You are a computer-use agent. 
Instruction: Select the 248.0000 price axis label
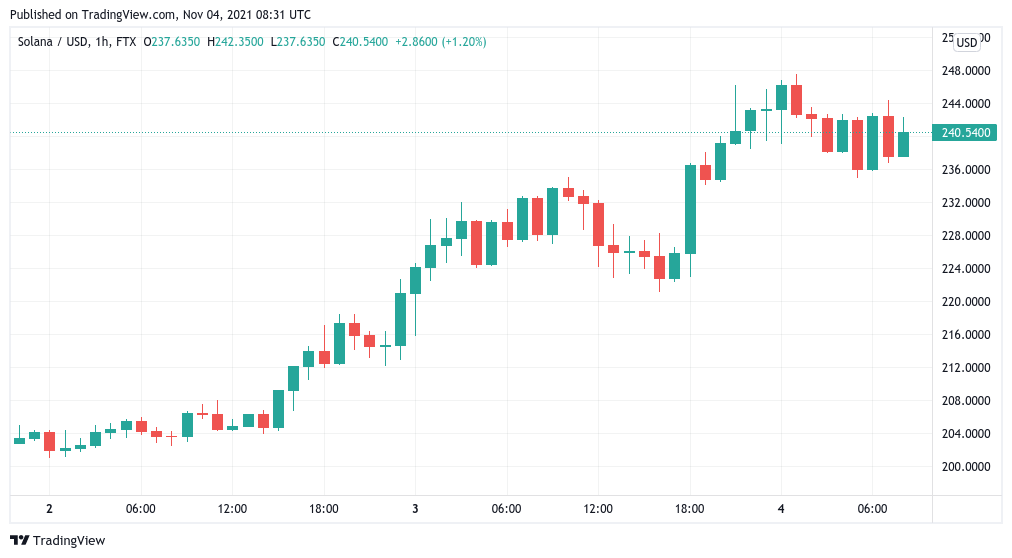coord(966,71)
